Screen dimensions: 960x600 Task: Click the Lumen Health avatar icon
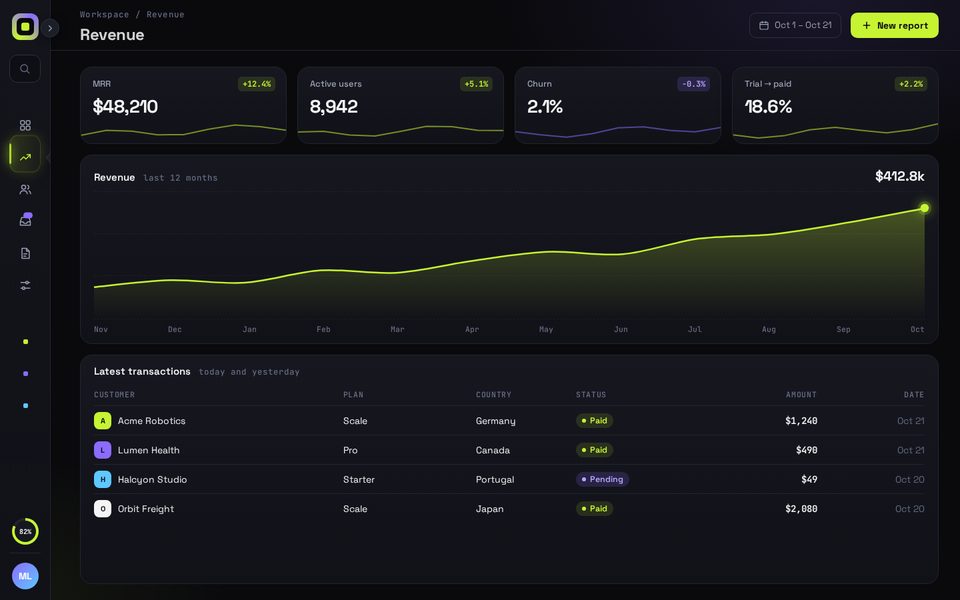coord(102,450)
